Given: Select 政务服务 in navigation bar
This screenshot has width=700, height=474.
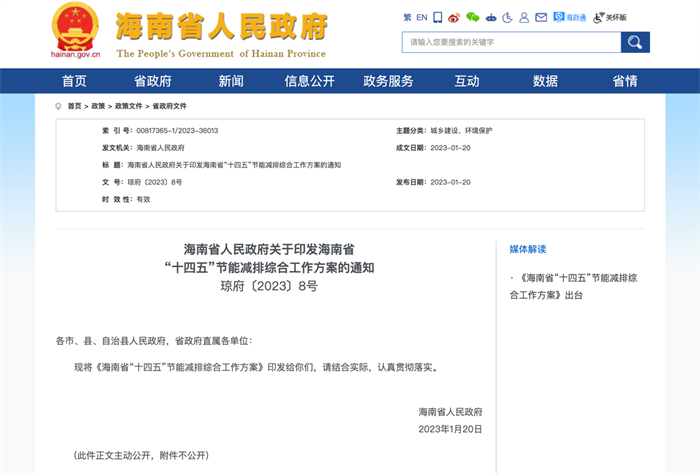Looking at the screenshot, I should tap(388, 81).
